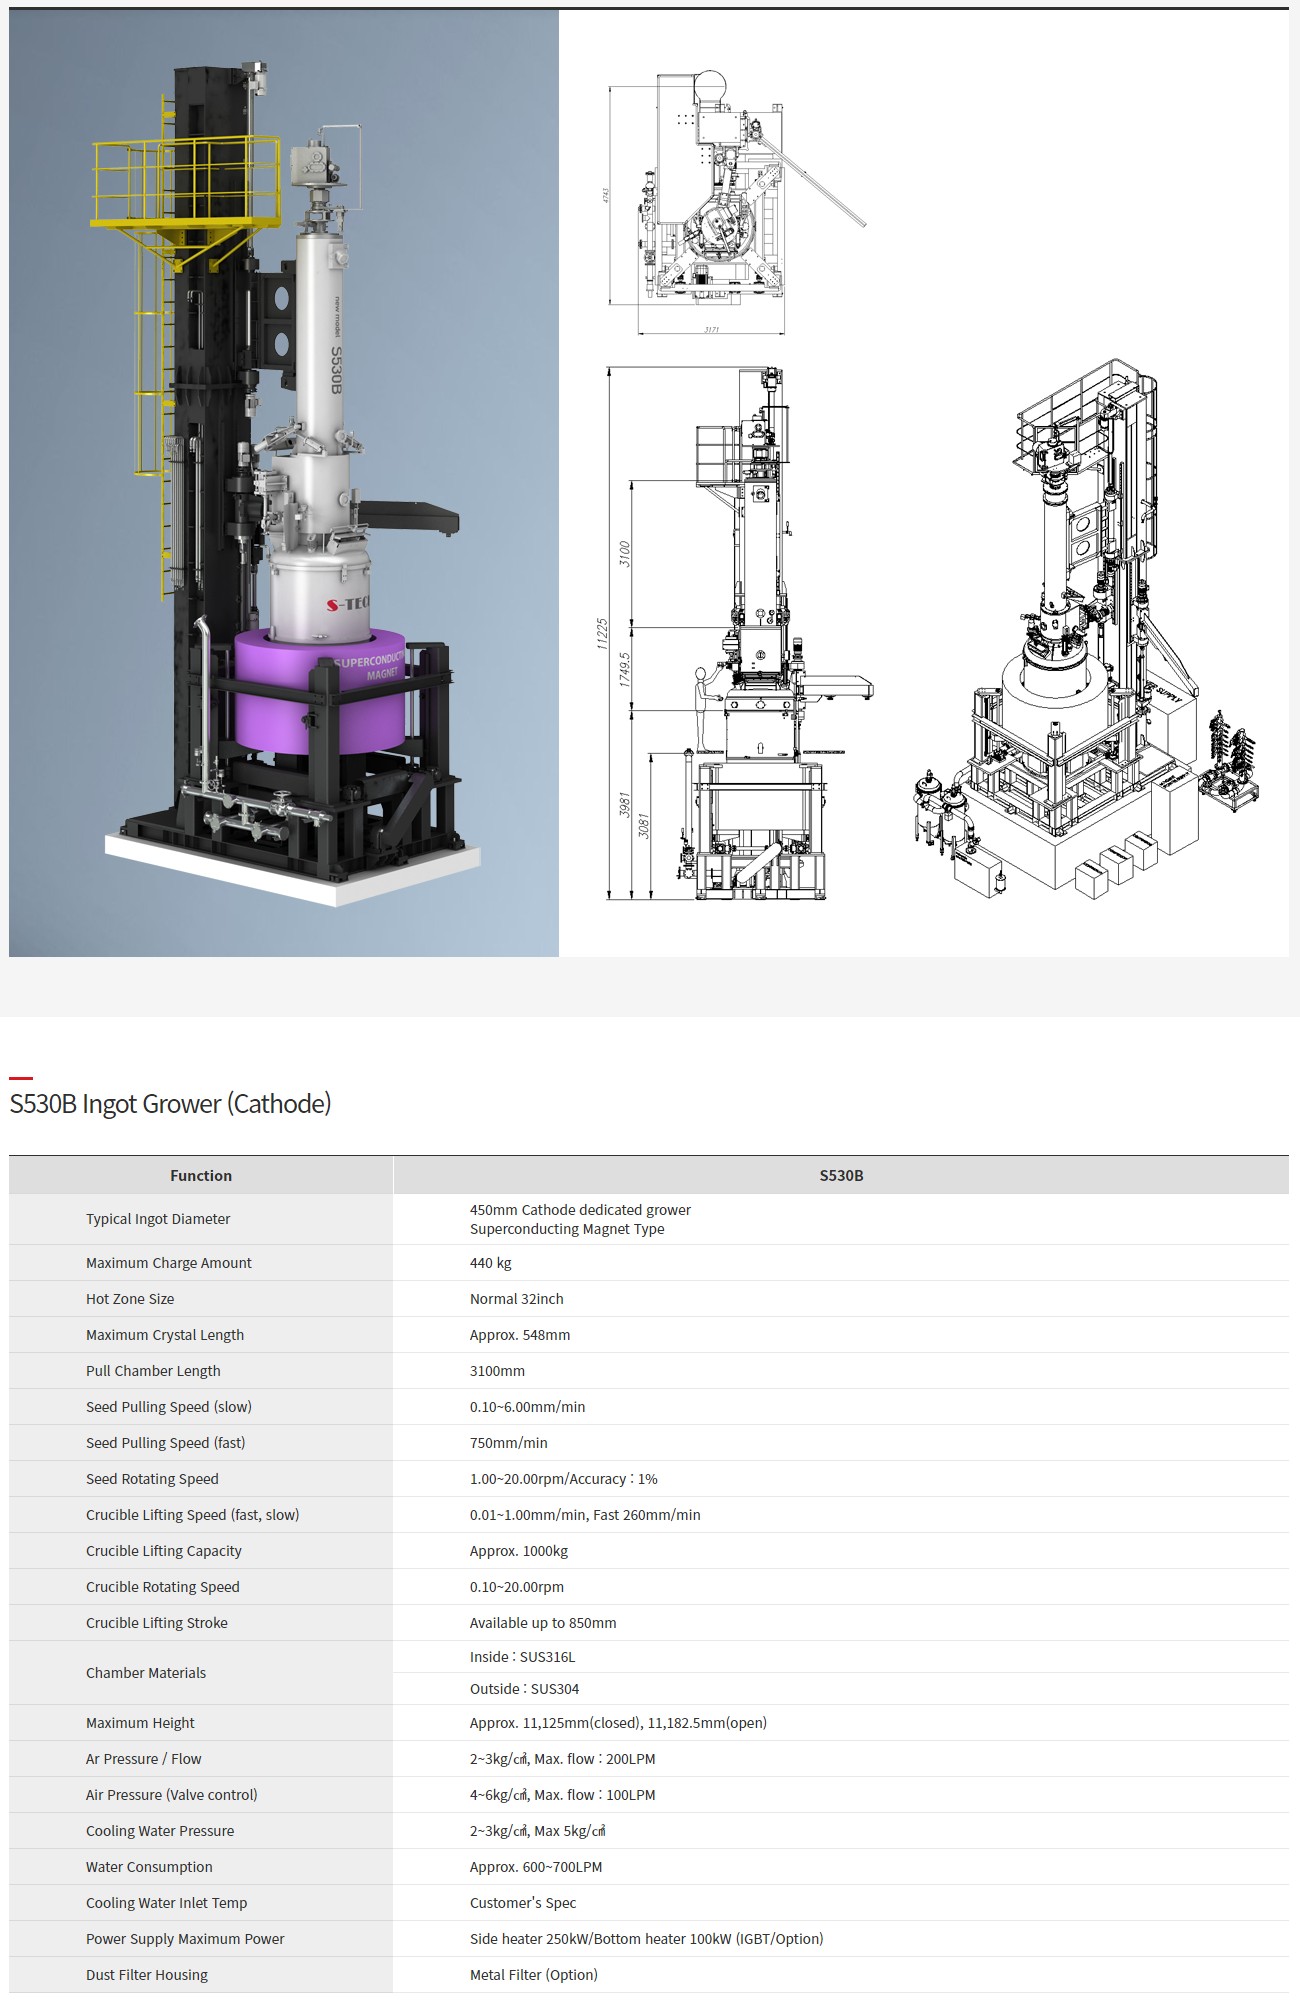Image resolution: width=1300 pixels, height=2004 pixels.
Task: Select 'Hot Zone Size' label
Action: 130,1299
